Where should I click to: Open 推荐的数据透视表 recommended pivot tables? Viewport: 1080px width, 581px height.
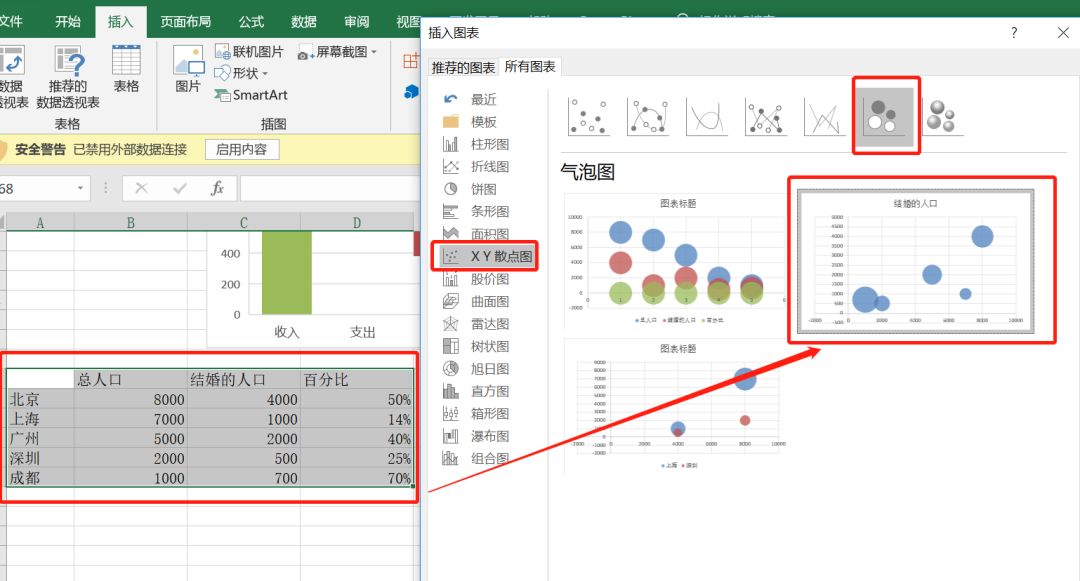click(x=68, y=77)
